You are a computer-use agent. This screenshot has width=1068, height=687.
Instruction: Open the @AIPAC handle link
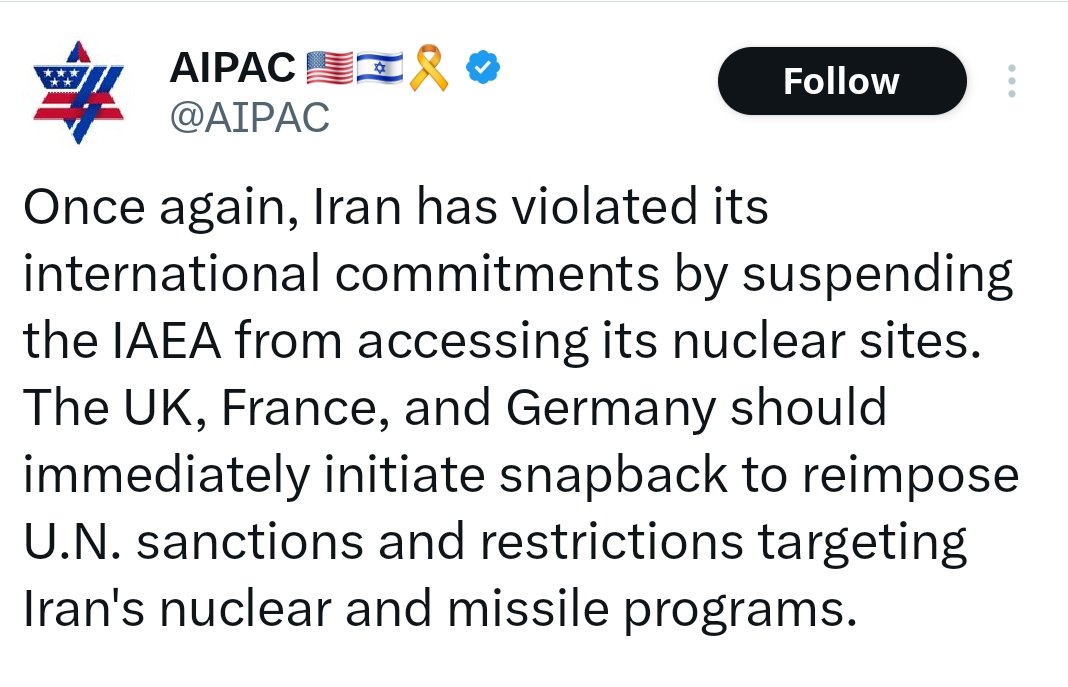[248, 117]
